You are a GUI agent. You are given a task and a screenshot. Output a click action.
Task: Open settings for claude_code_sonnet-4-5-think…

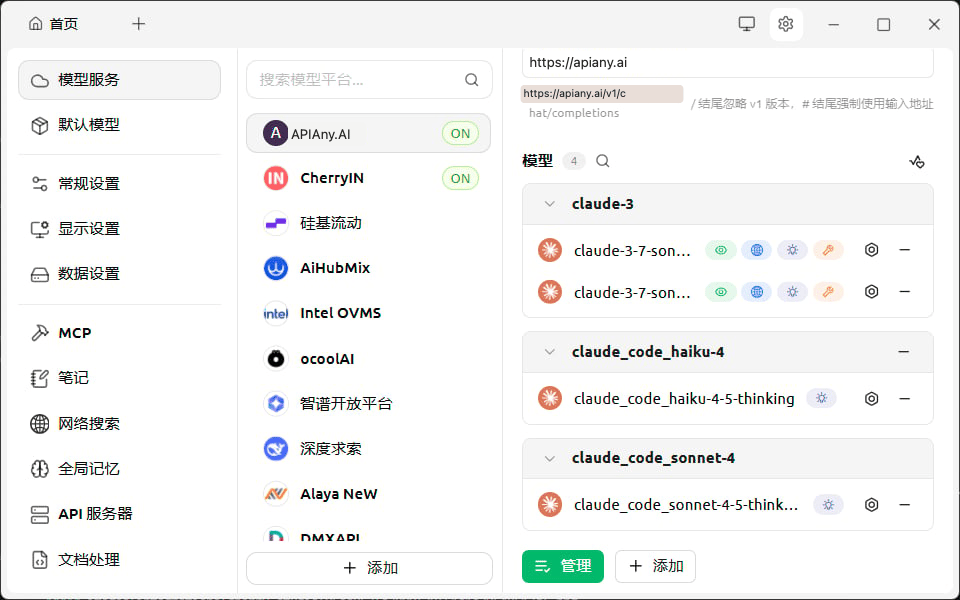[871, 504]
